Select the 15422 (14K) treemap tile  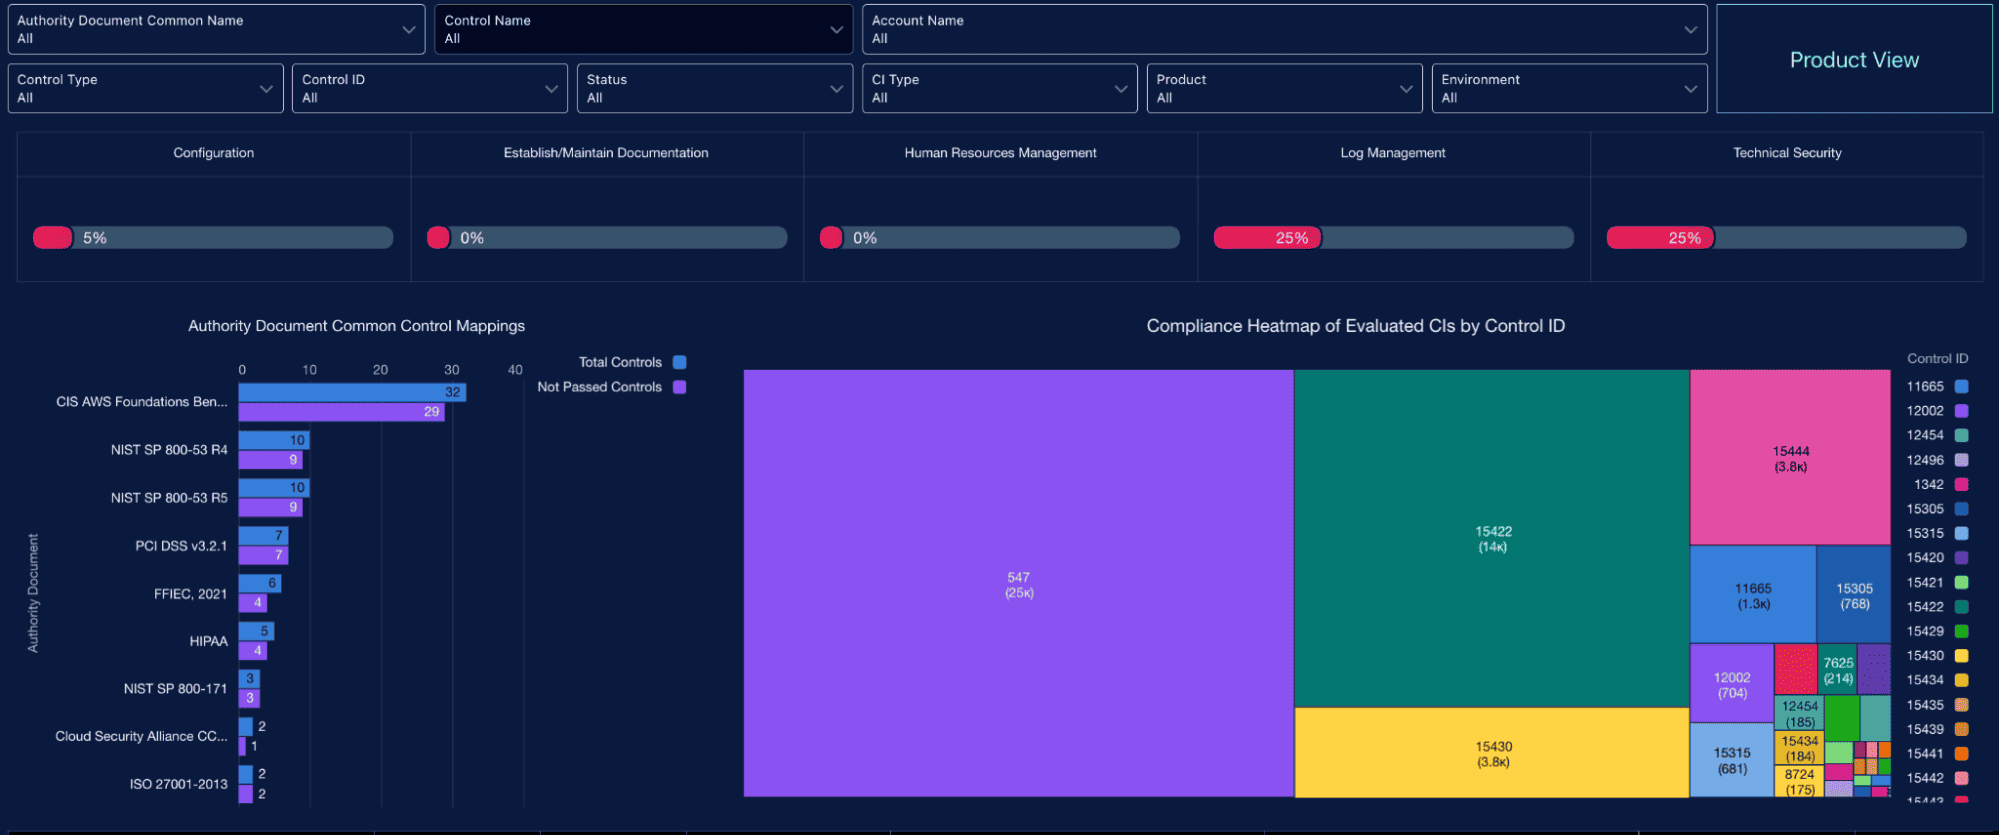tap(1492, 539)
